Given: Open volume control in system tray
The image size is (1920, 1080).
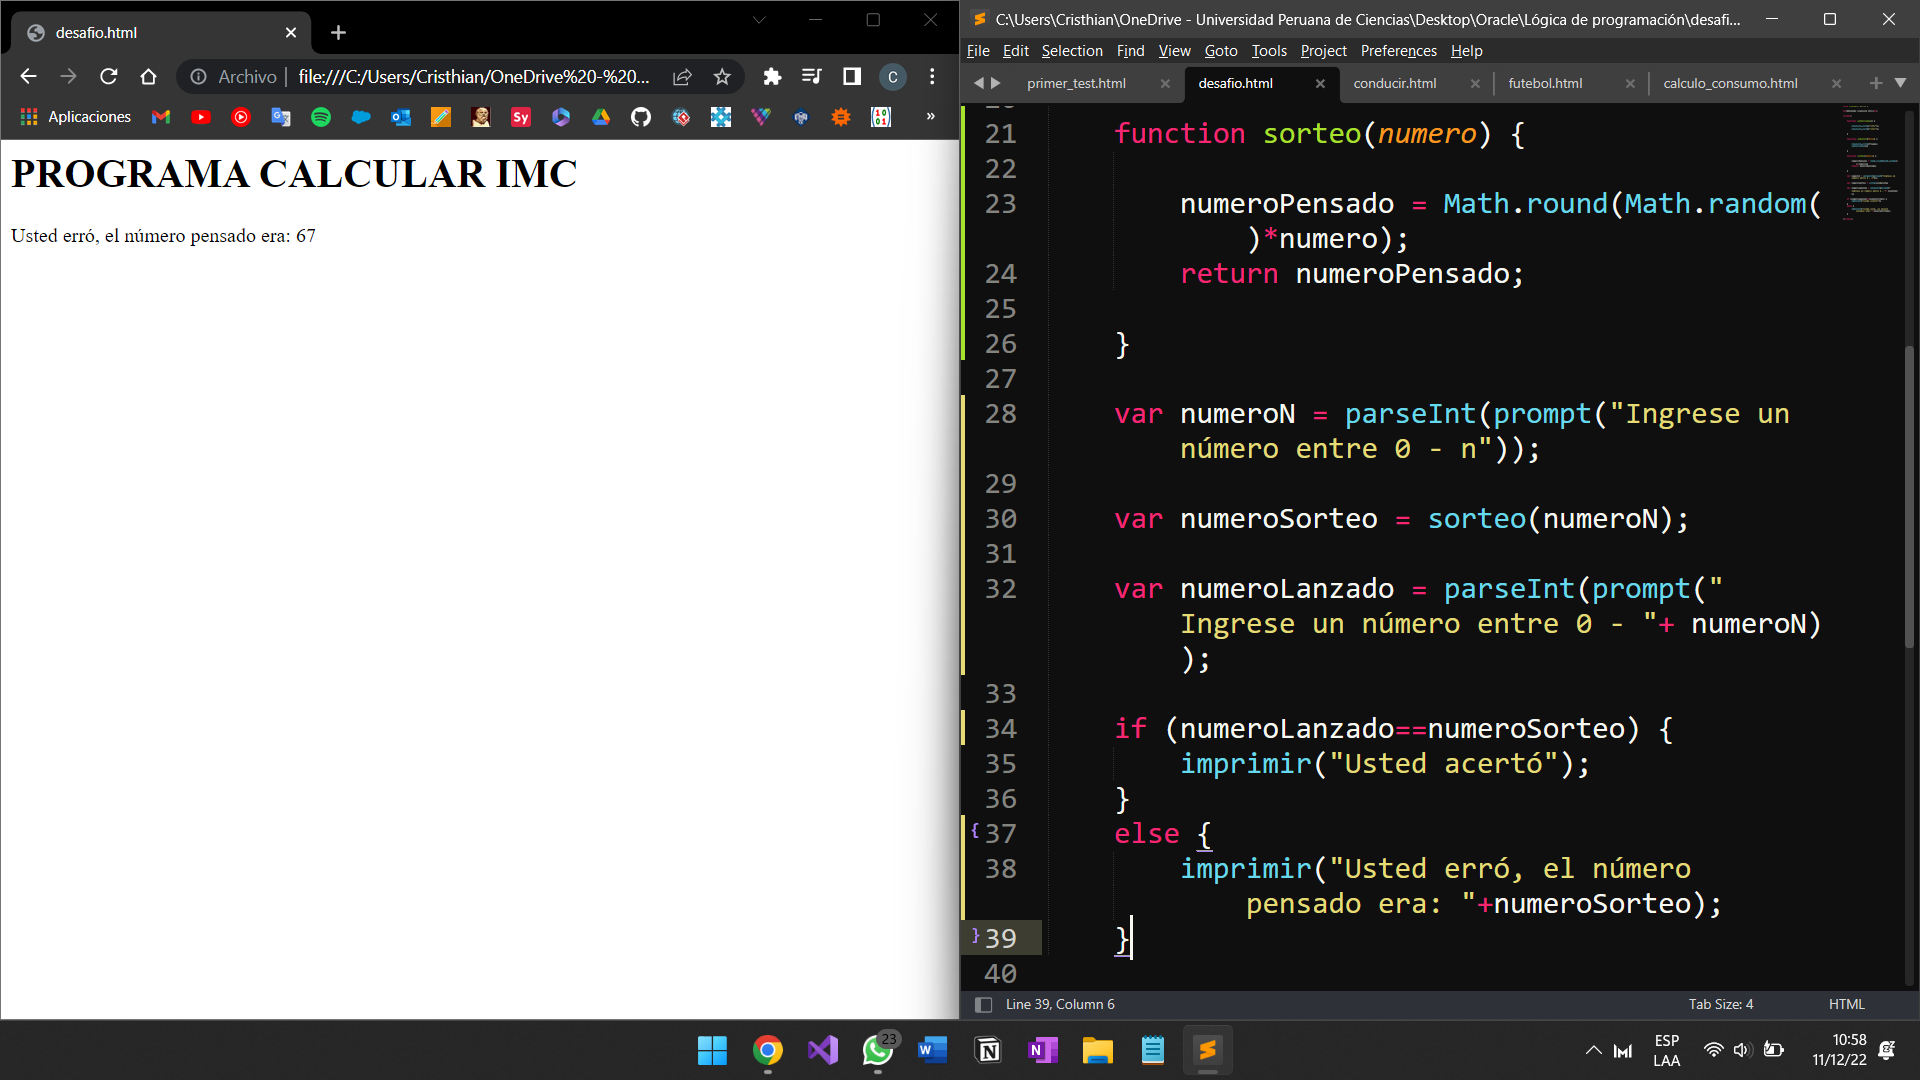Looking at the screenshot, I should pyautogui.click(x=1742, y=1050).
